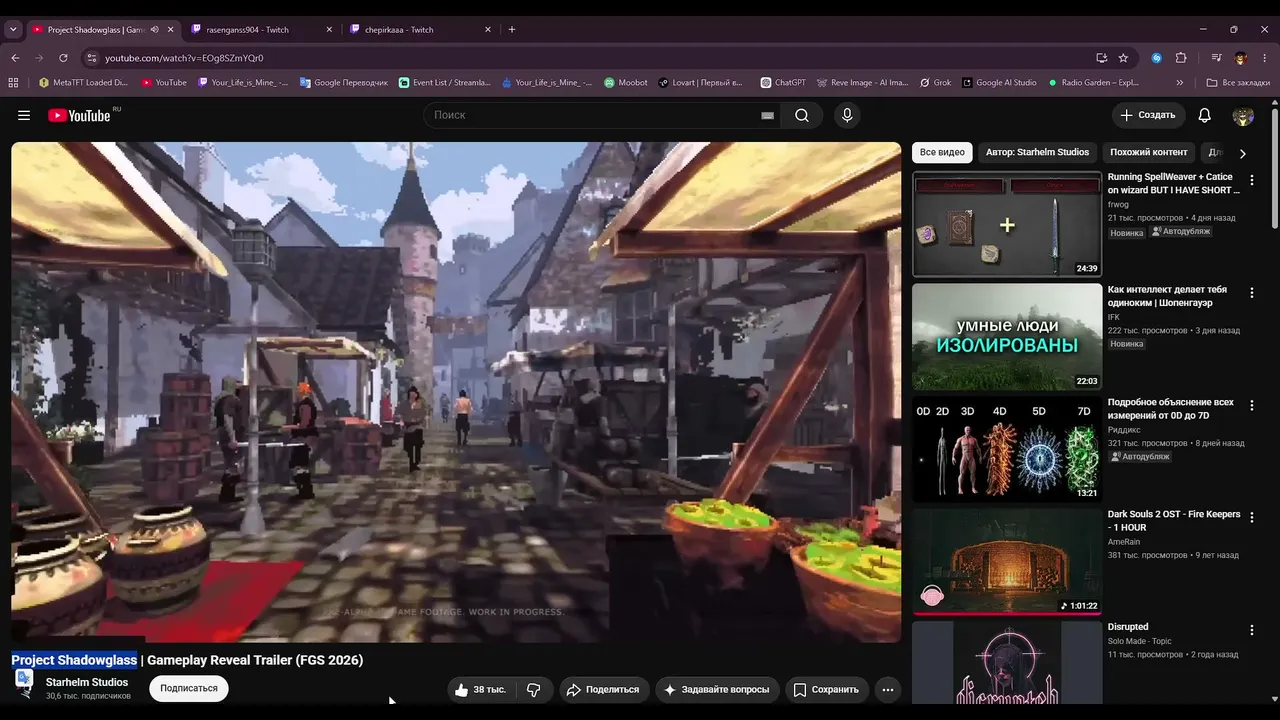Open the Chrome extensions puzzle menu

tap(1181, 58)
